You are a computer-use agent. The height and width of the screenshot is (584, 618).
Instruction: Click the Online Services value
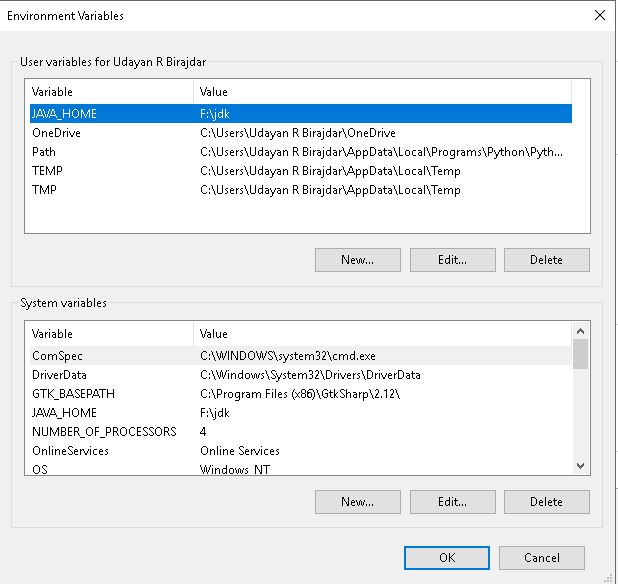click(x=240, y=450)
